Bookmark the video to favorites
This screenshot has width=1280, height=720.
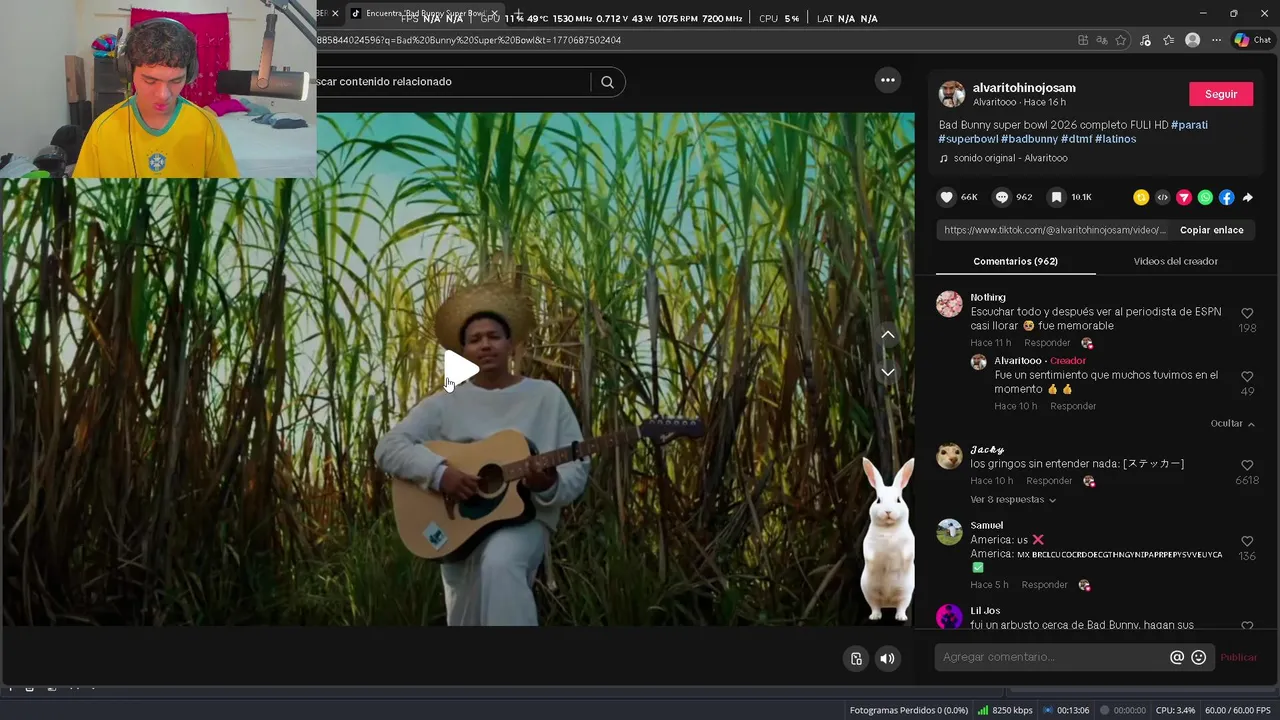1056,197
